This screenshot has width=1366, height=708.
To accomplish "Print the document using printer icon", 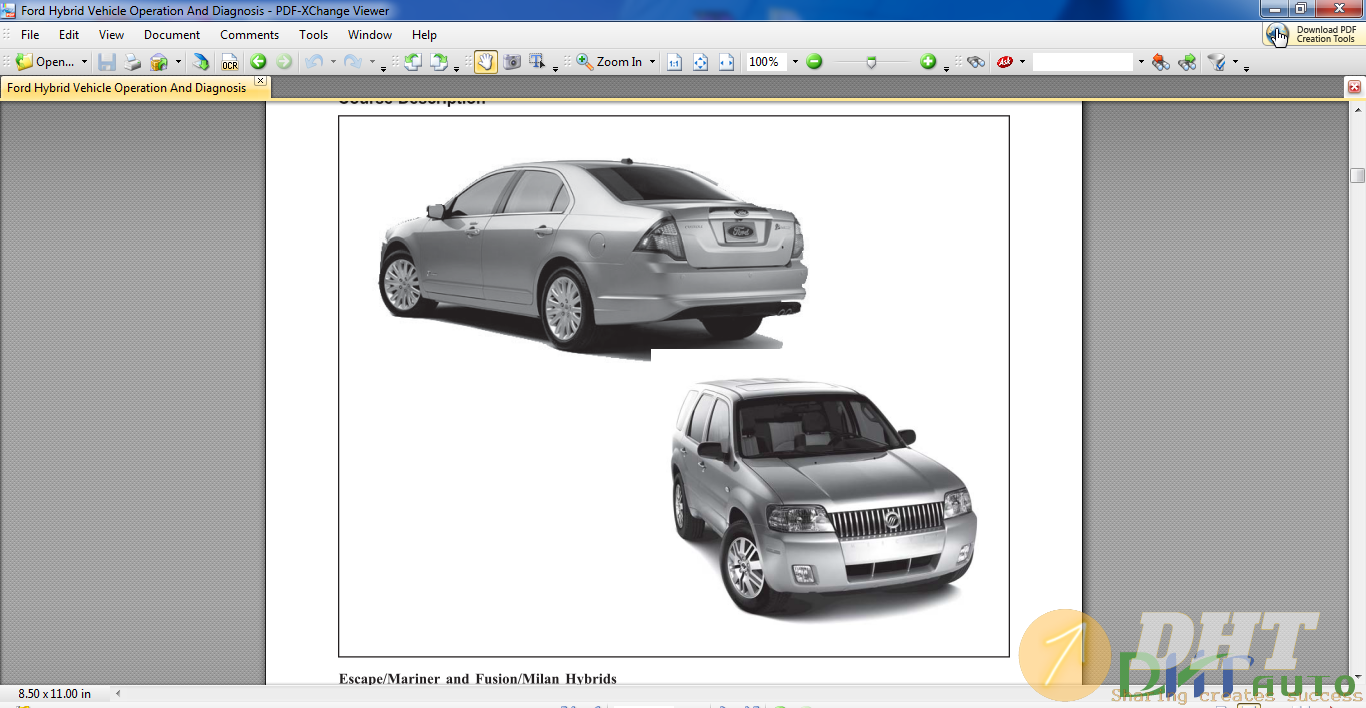I will pyautogui.click(x=132, y=62).
